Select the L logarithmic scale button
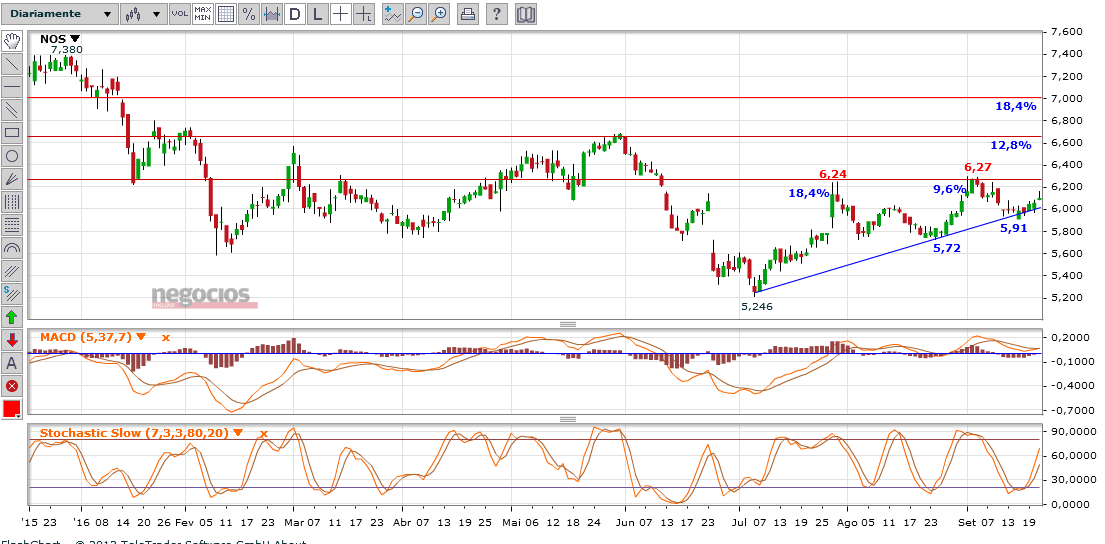Viewport: 1105px width, 544px height. (317, 14)
